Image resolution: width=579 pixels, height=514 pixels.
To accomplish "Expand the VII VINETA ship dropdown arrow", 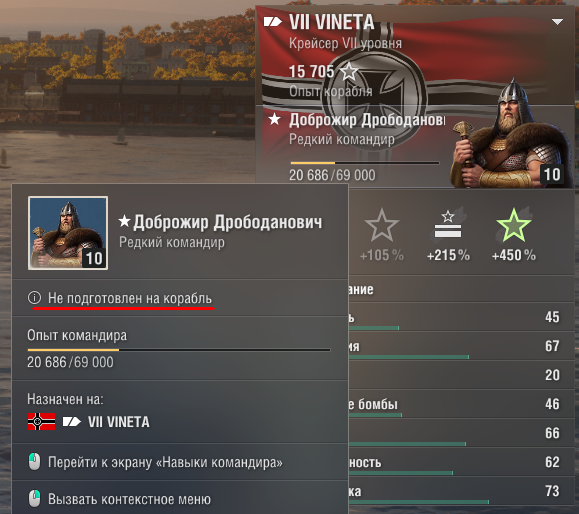I will pyautogui.click(x=557, y=22).
